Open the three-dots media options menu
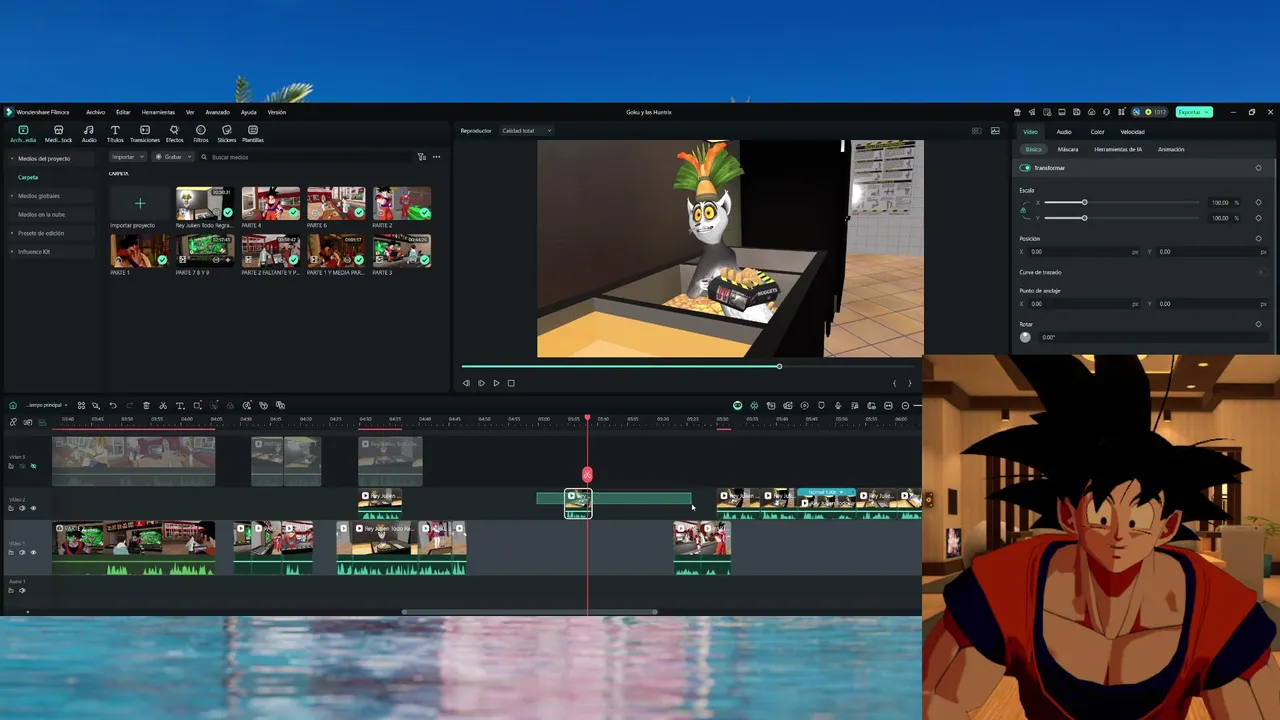The height and width of the screenshot is (720, 1280). coord(436,157)
